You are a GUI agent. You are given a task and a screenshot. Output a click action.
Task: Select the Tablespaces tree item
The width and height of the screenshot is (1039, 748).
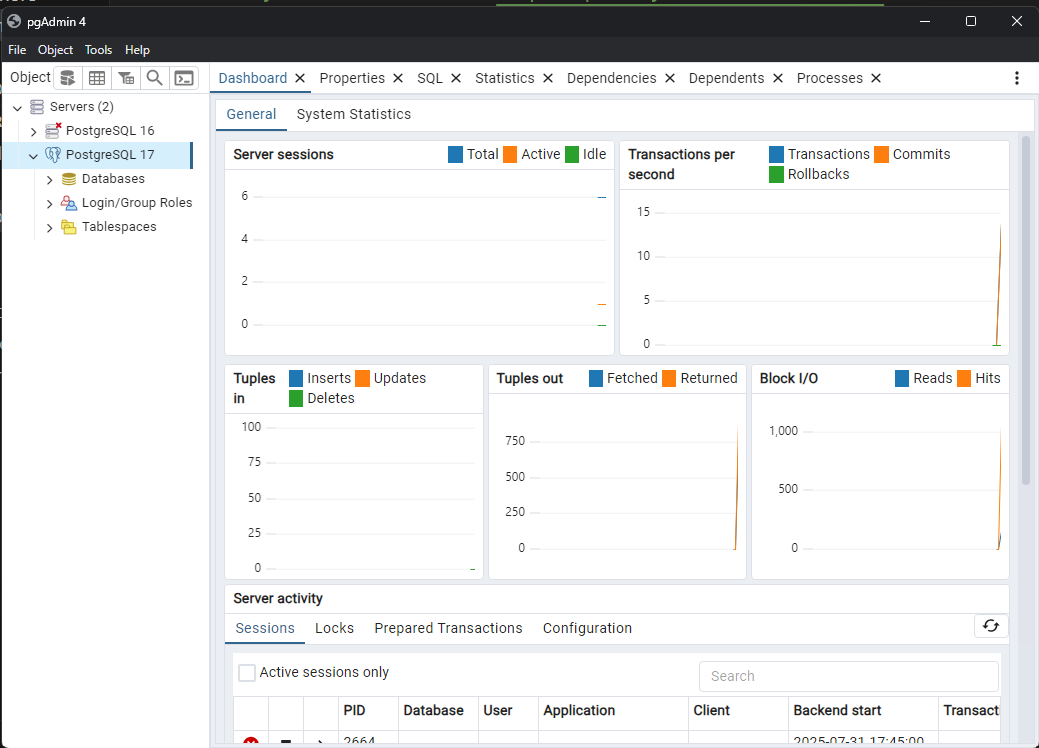pos(119,227)
